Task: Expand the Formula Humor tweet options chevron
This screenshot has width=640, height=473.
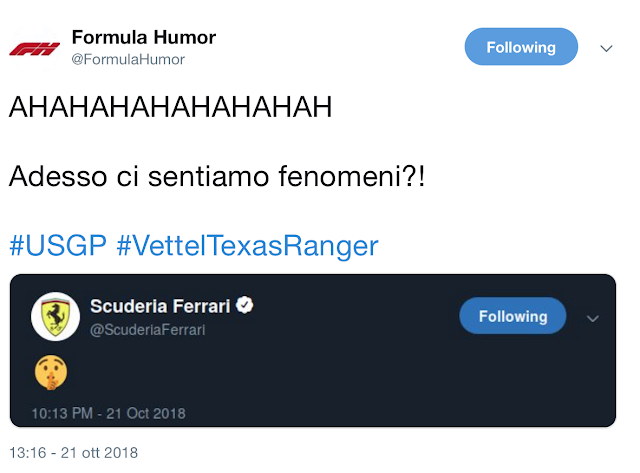Action: pyautogui.click(x=606, y=48)
